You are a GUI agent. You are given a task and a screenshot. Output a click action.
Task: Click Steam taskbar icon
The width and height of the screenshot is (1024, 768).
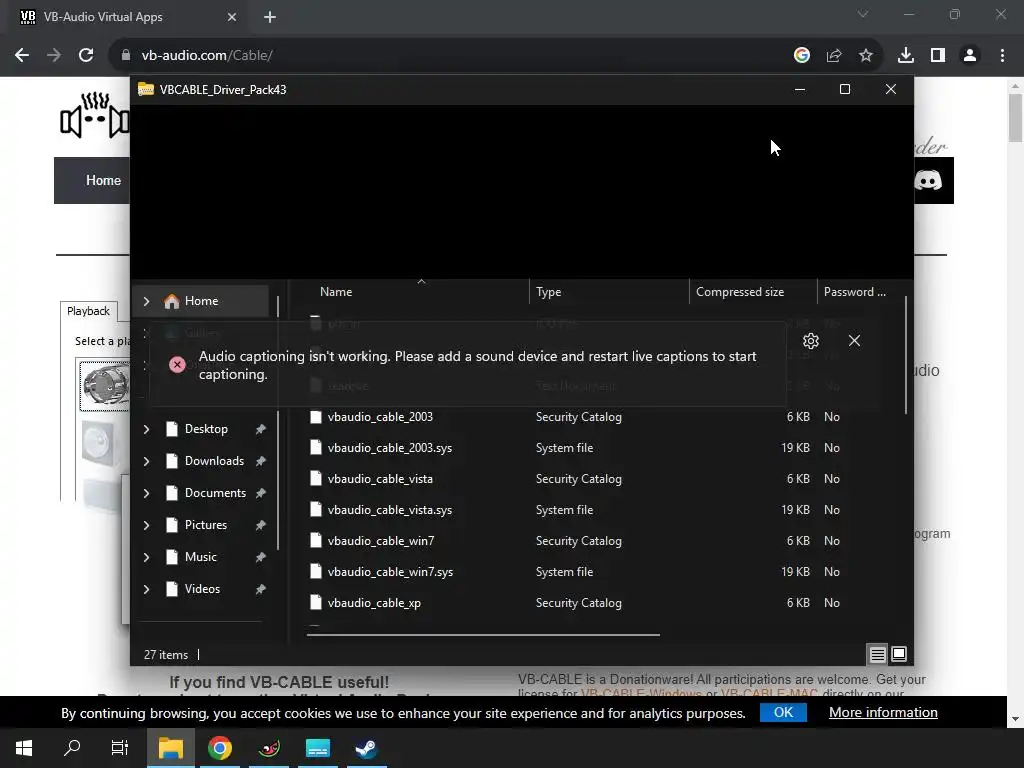(x=366, y=748)
